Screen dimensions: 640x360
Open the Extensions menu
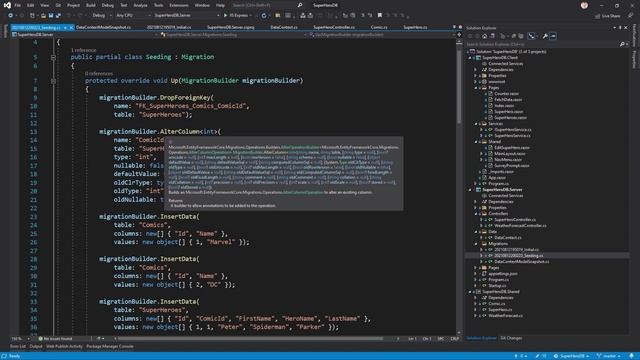point(179,5)
